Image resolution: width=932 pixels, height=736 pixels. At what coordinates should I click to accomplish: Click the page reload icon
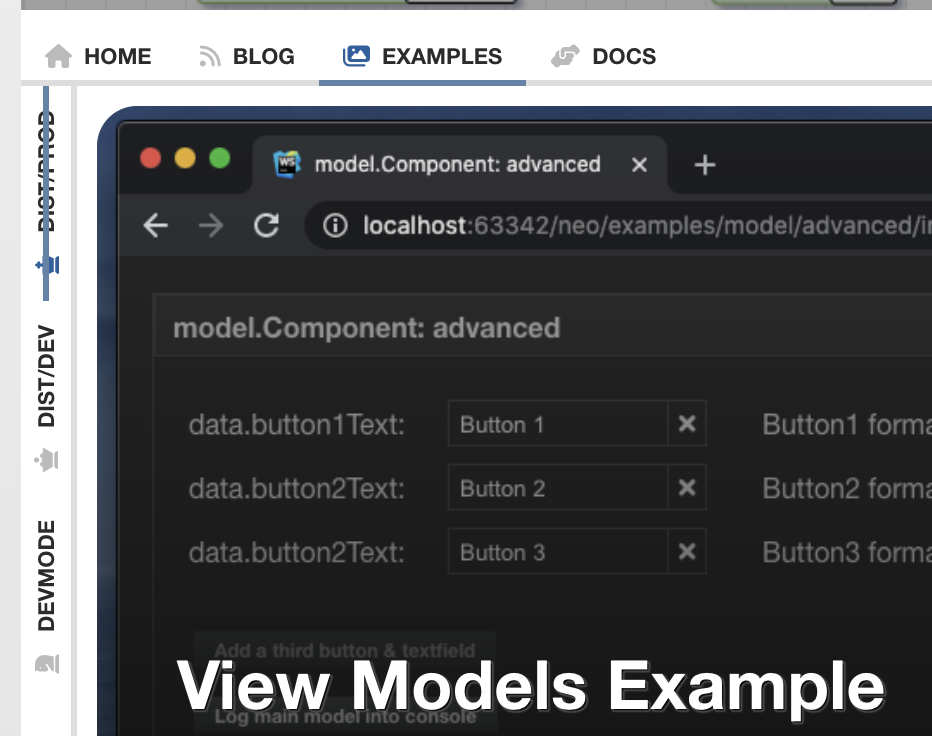coord(266,226)
